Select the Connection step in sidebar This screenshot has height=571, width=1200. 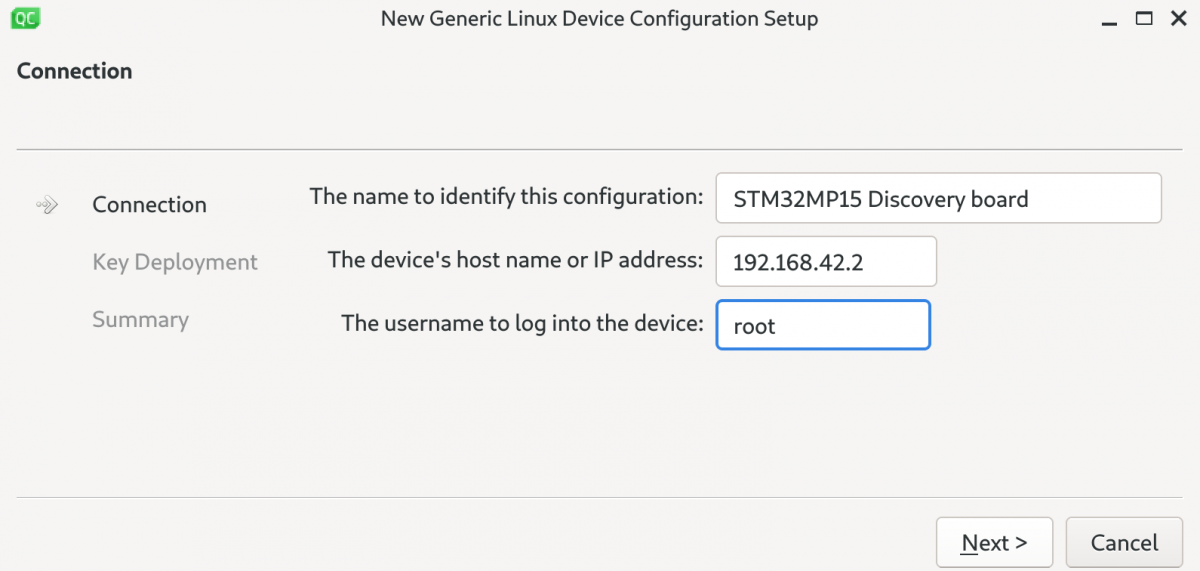(149, 205)
